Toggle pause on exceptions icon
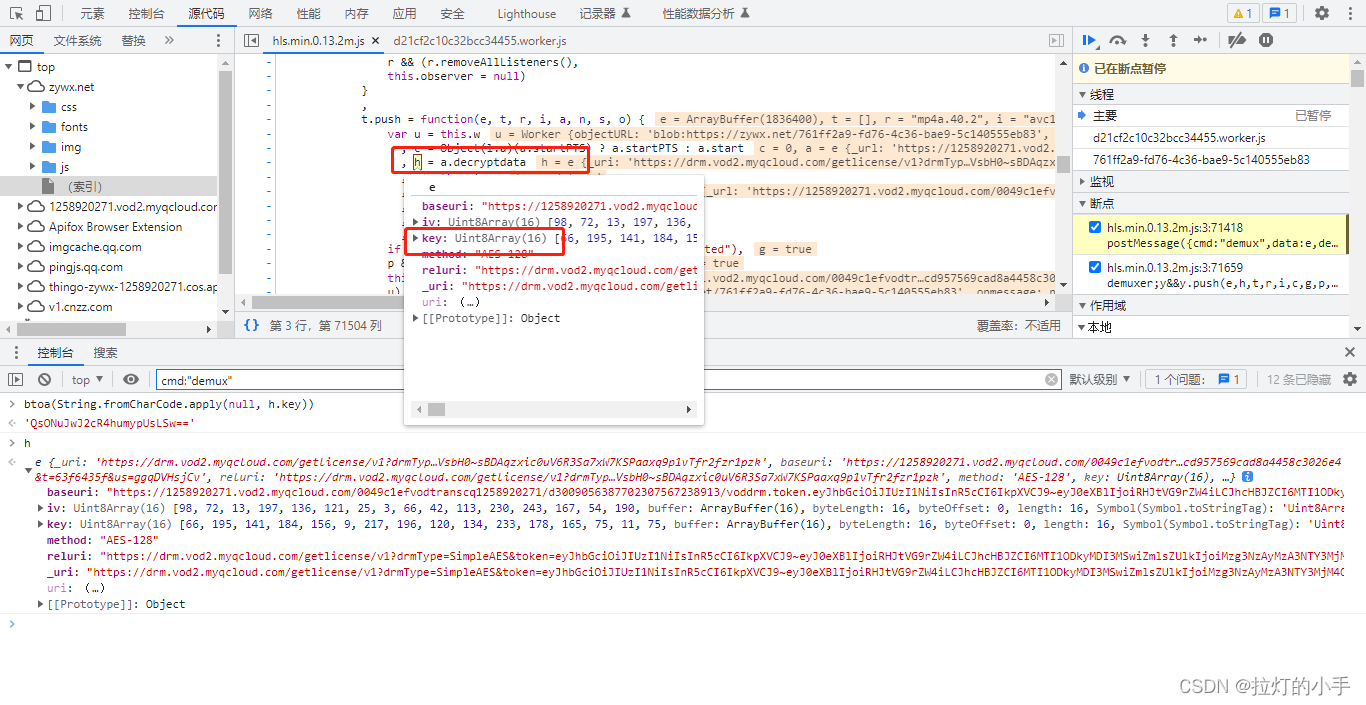 tap(1266, 40)
